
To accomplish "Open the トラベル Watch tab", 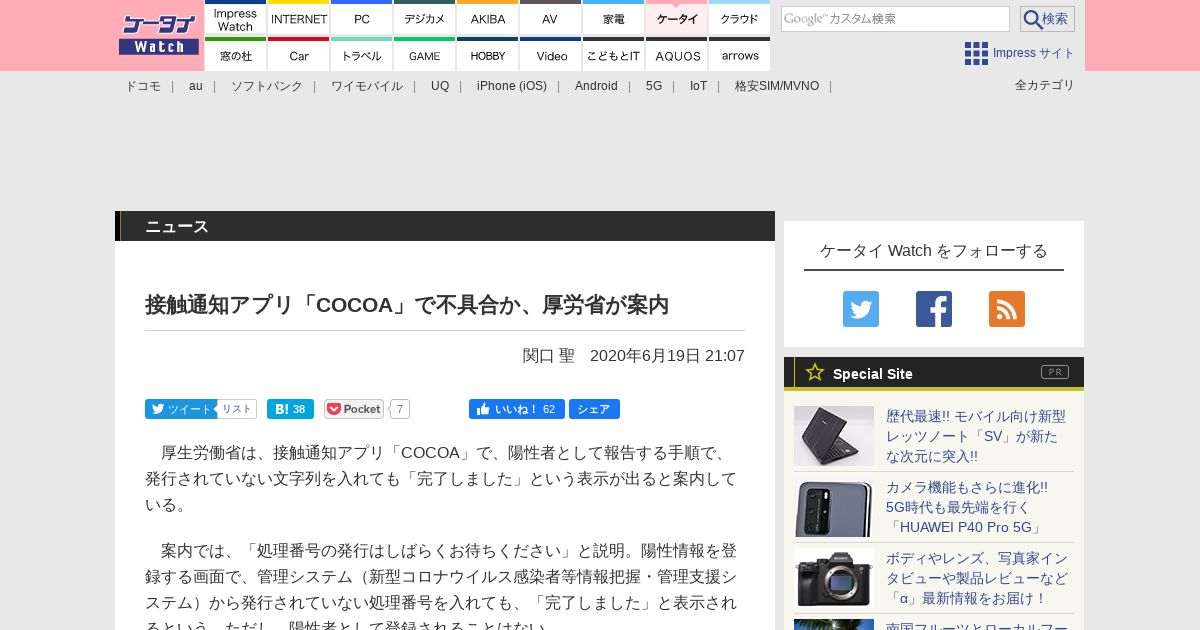I will coord(362,55).
